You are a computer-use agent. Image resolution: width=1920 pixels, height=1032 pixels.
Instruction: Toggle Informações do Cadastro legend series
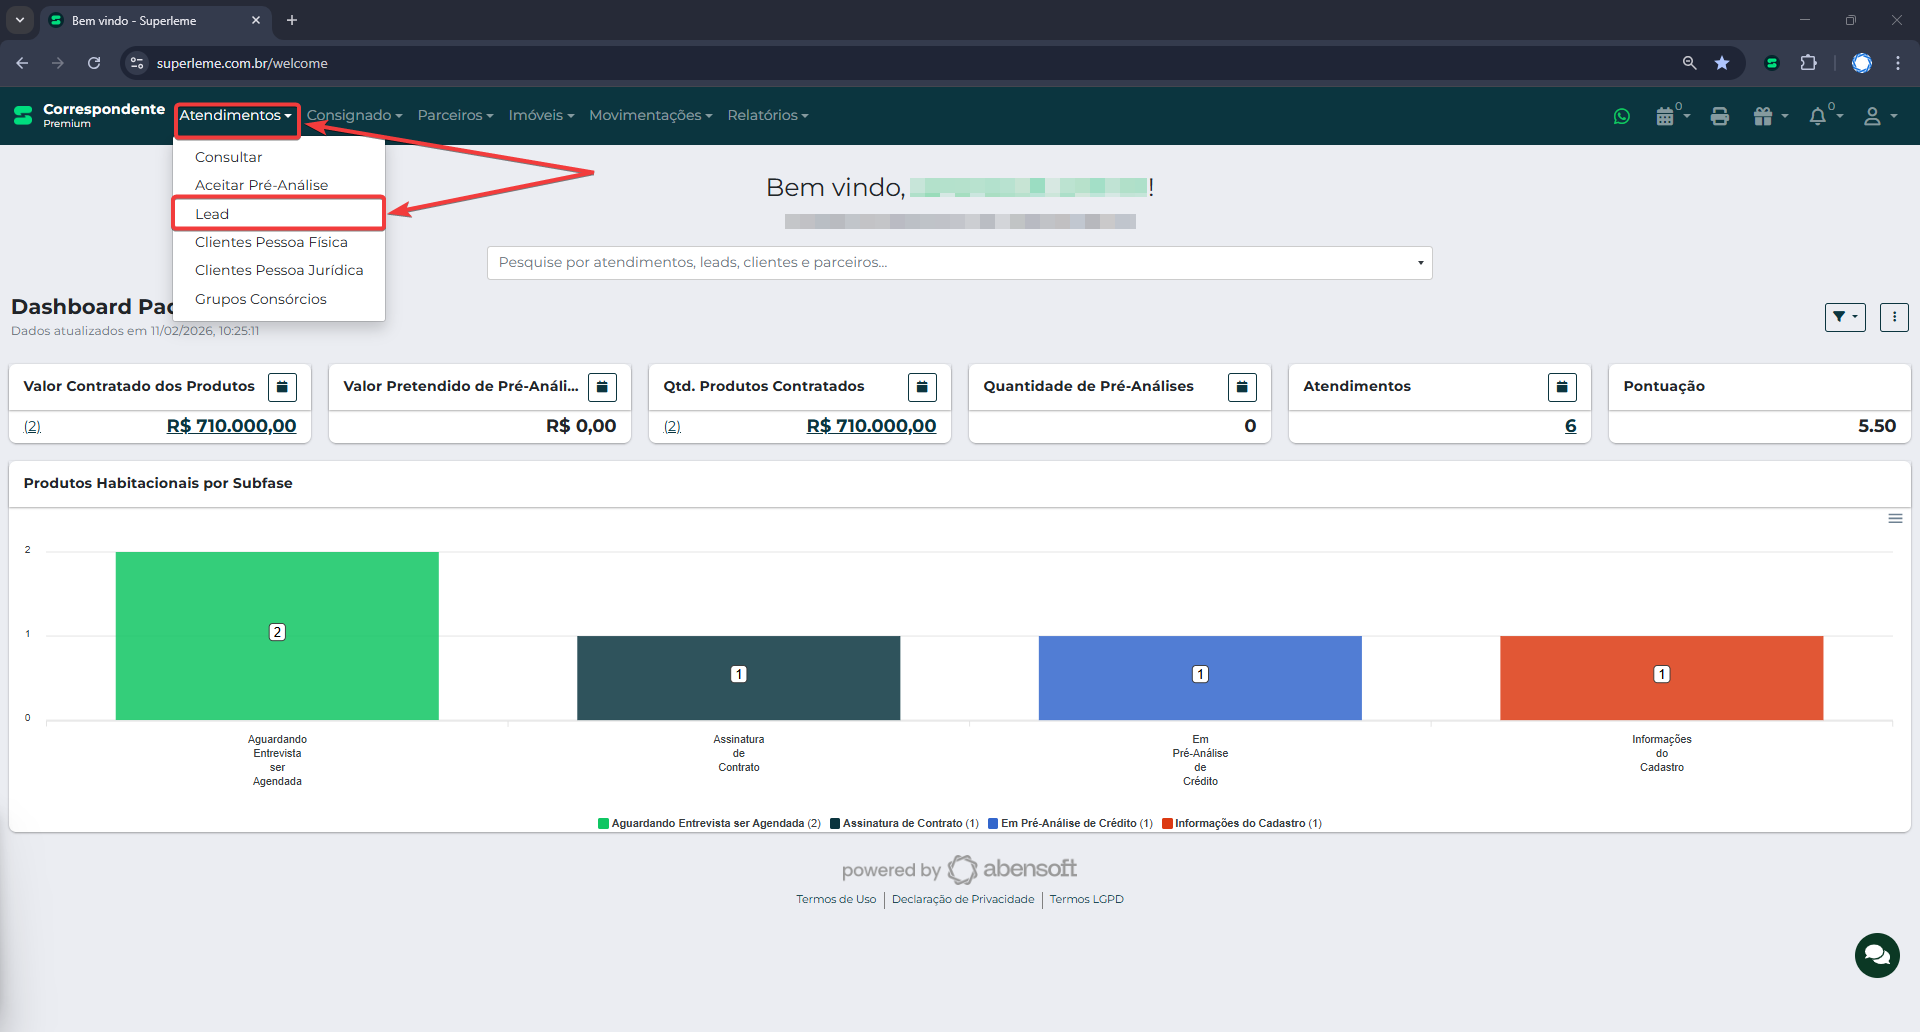pyautogui.click(x=1241, y=823)
